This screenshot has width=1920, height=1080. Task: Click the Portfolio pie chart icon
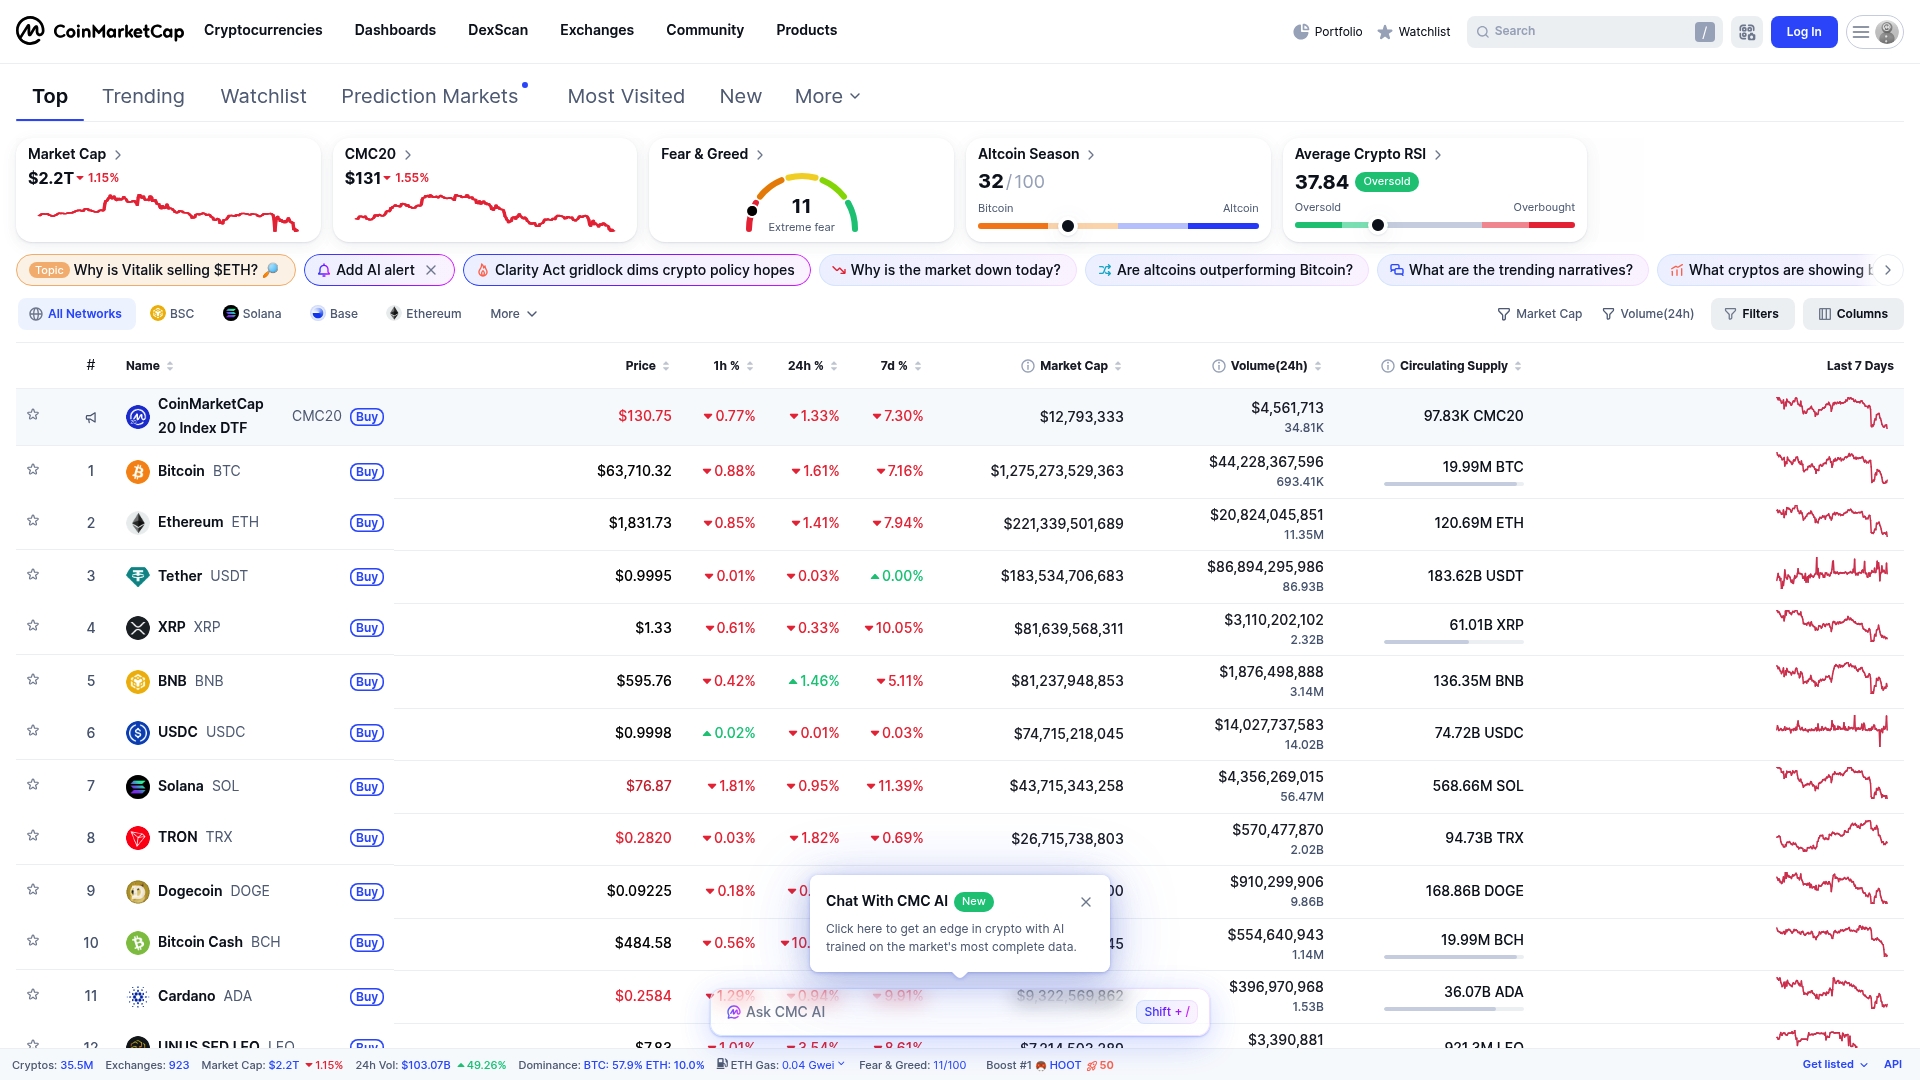click(1302, 31)
